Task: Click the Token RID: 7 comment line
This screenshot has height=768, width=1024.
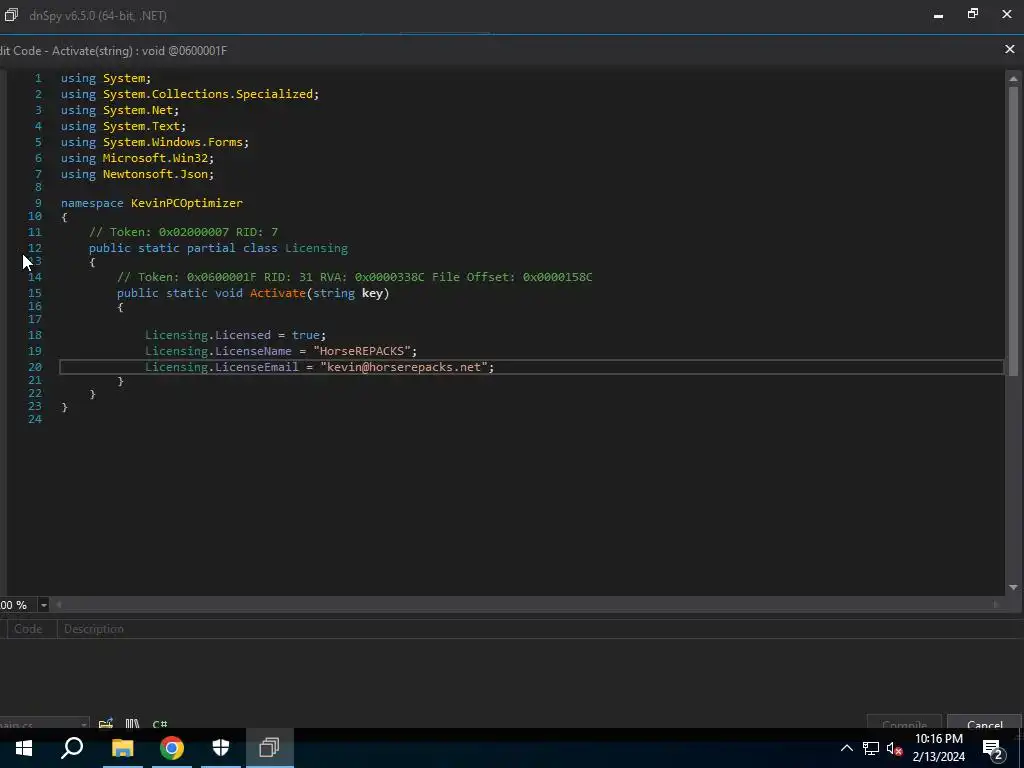Action: (184, 232)
